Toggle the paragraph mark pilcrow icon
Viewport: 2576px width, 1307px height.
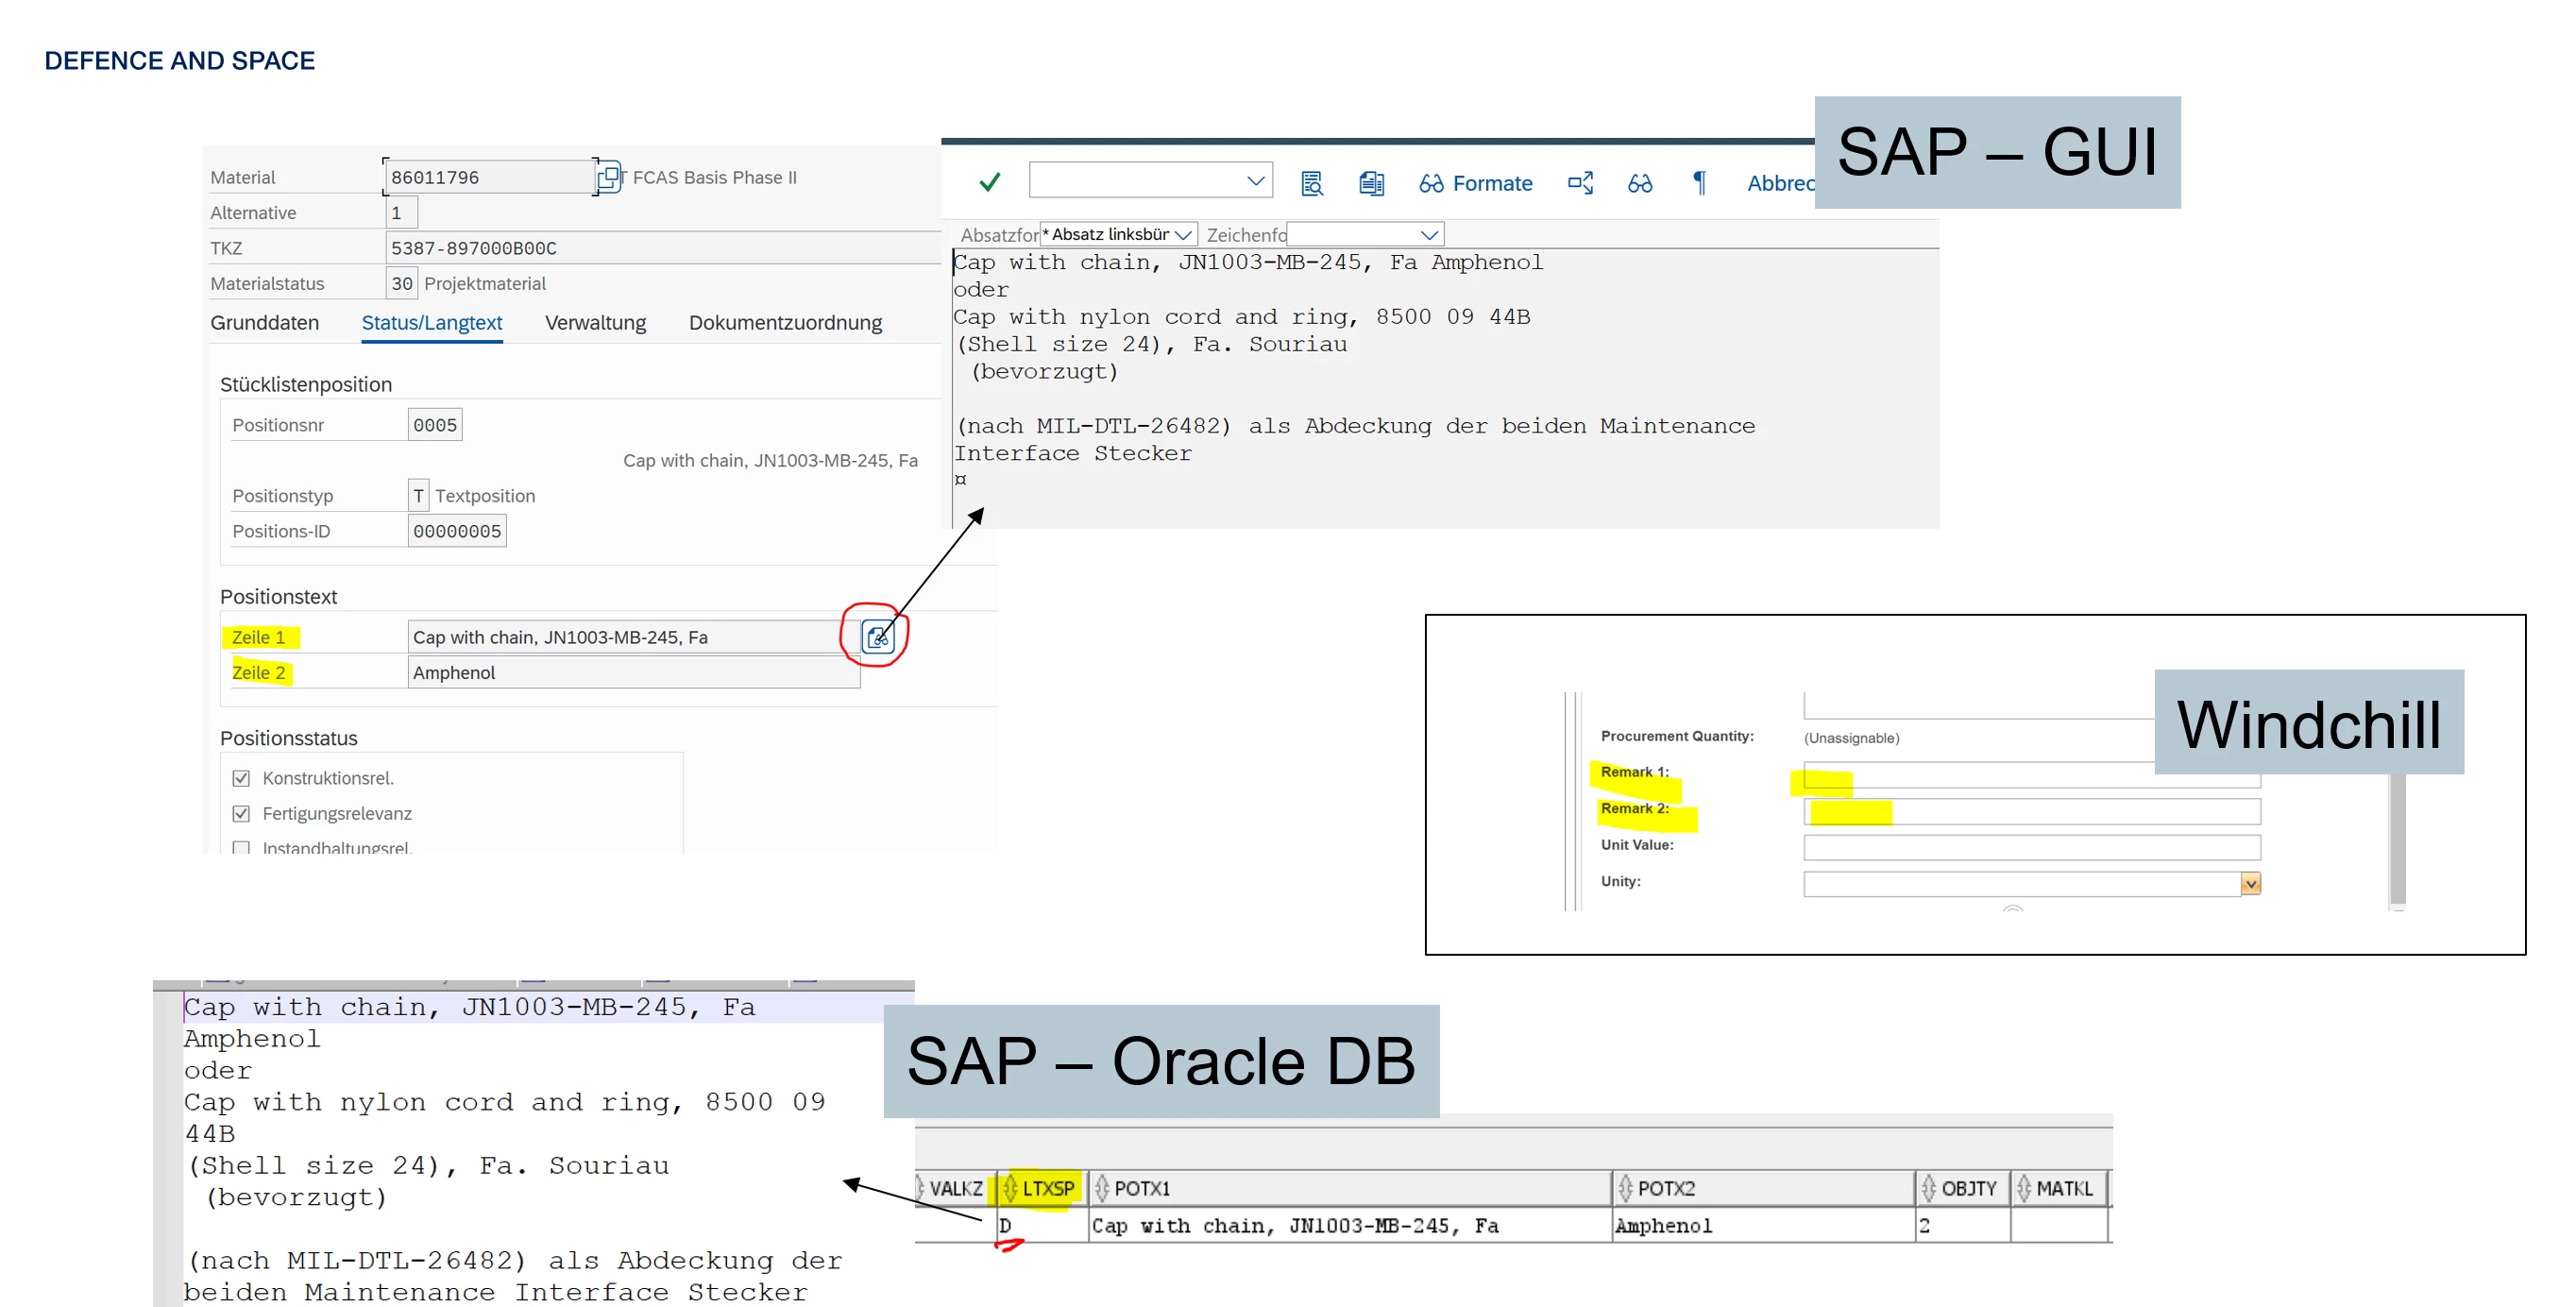click(x=1699, y=183)
